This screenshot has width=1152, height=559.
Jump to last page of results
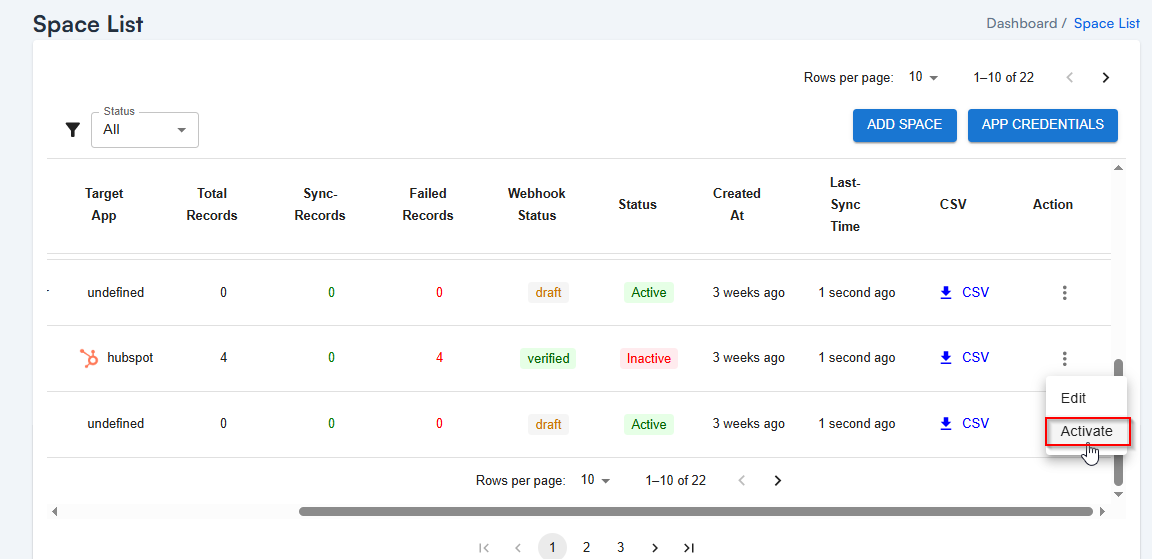pos(689,548)
